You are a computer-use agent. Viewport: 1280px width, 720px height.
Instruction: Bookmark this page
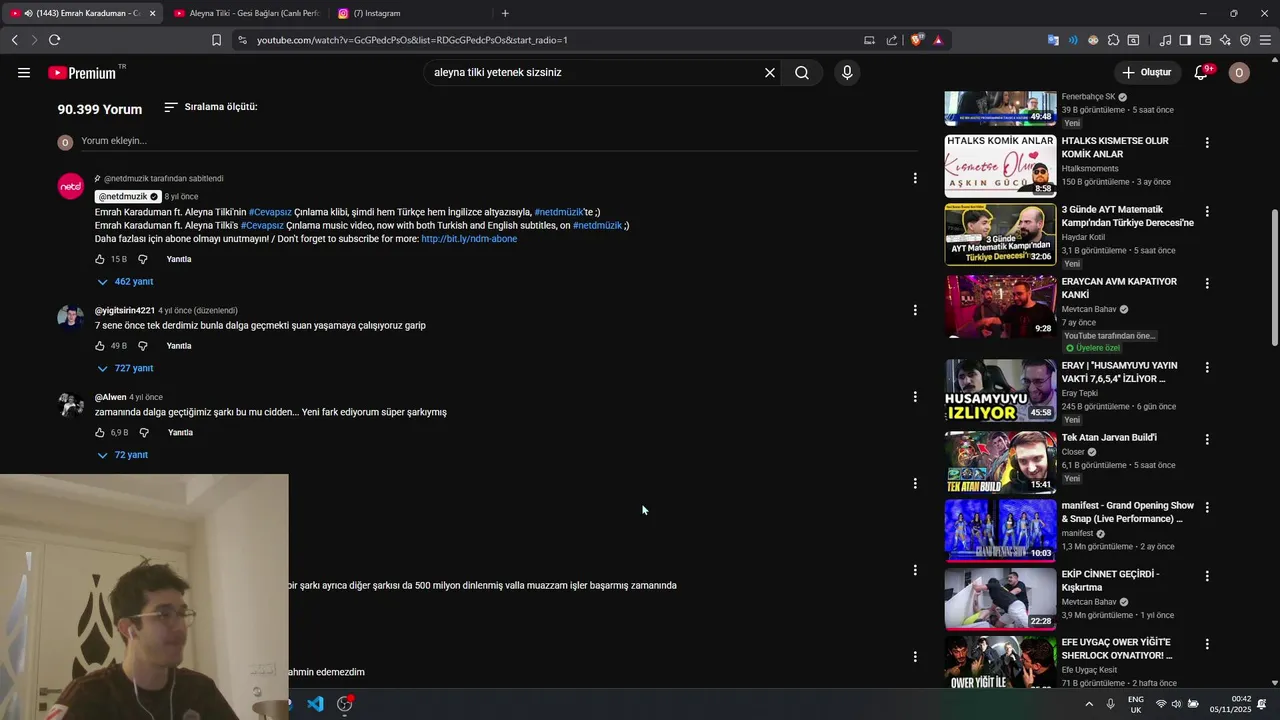coord(216,40)
